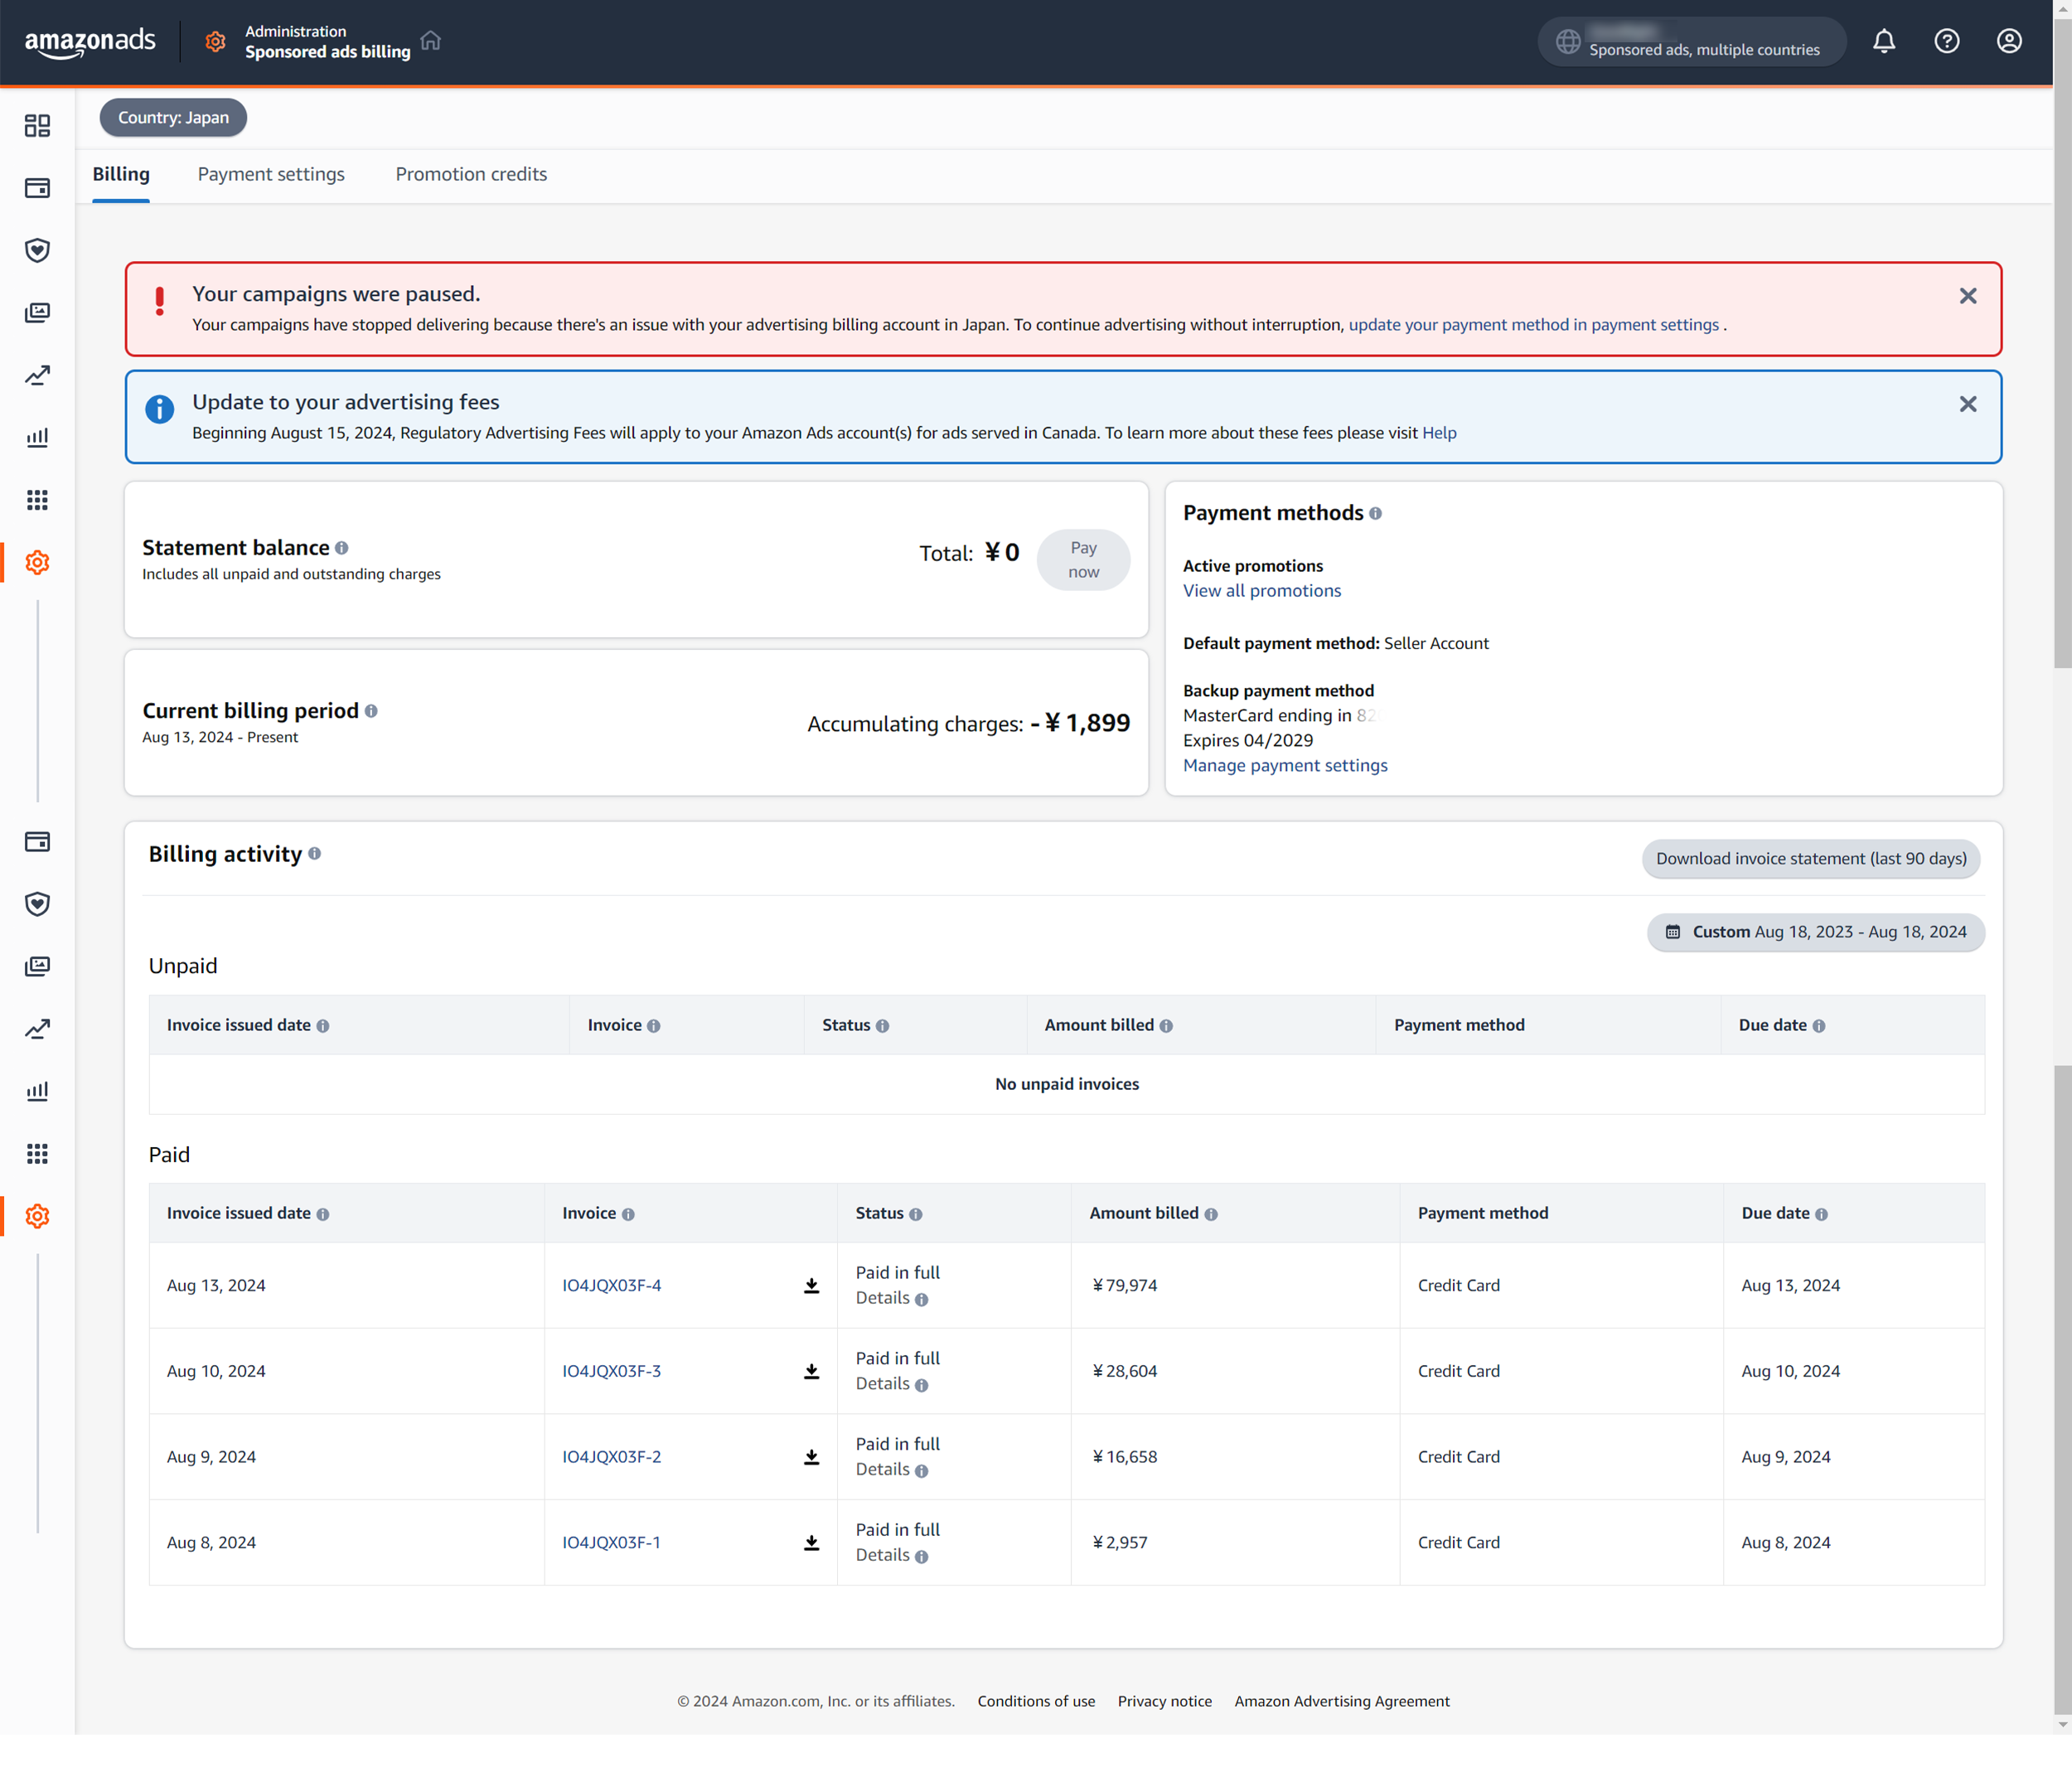Click the upper creative assets sidebar icon
2072x1787 pixels.
(37, 313)
